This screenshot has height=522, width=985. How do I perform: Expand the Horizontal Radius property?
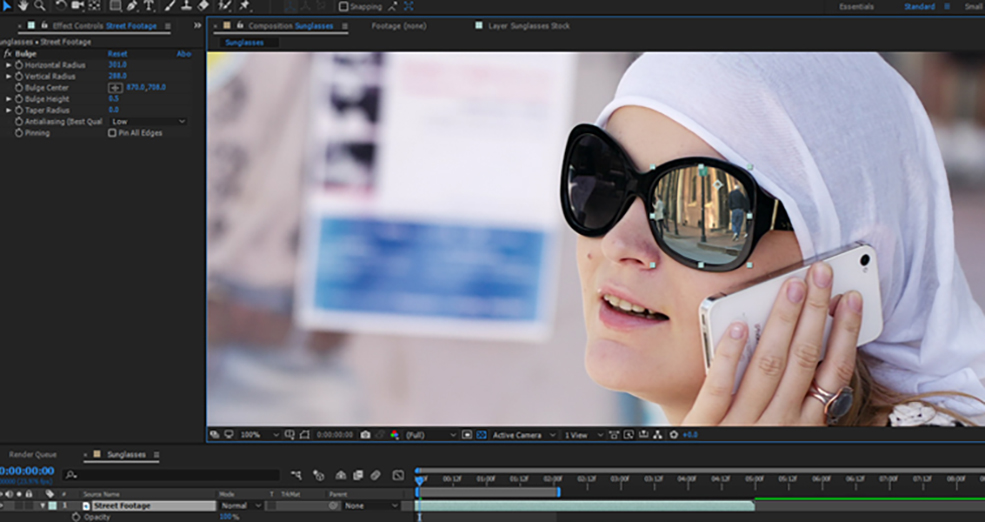[x=9, y=65]
